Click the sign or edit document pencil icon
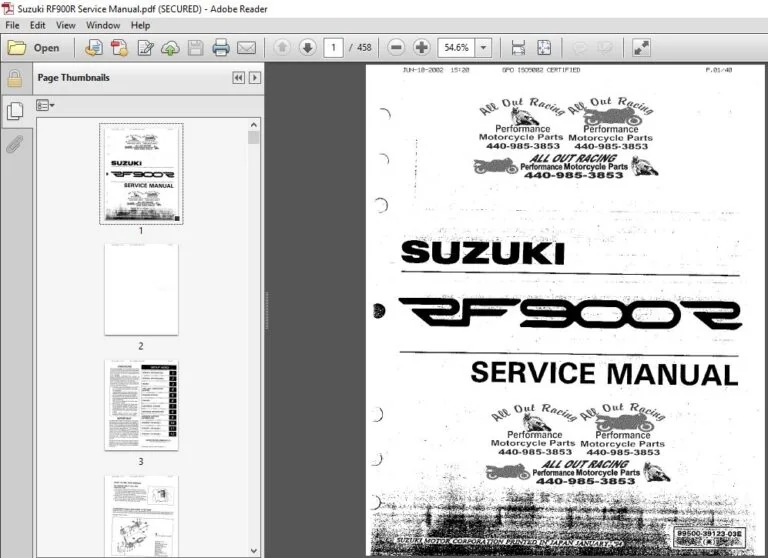 point(145,48)
